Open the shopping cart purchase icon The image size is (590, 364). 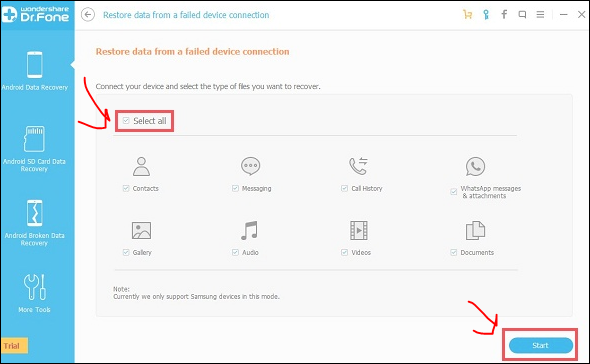pos(467,15)
